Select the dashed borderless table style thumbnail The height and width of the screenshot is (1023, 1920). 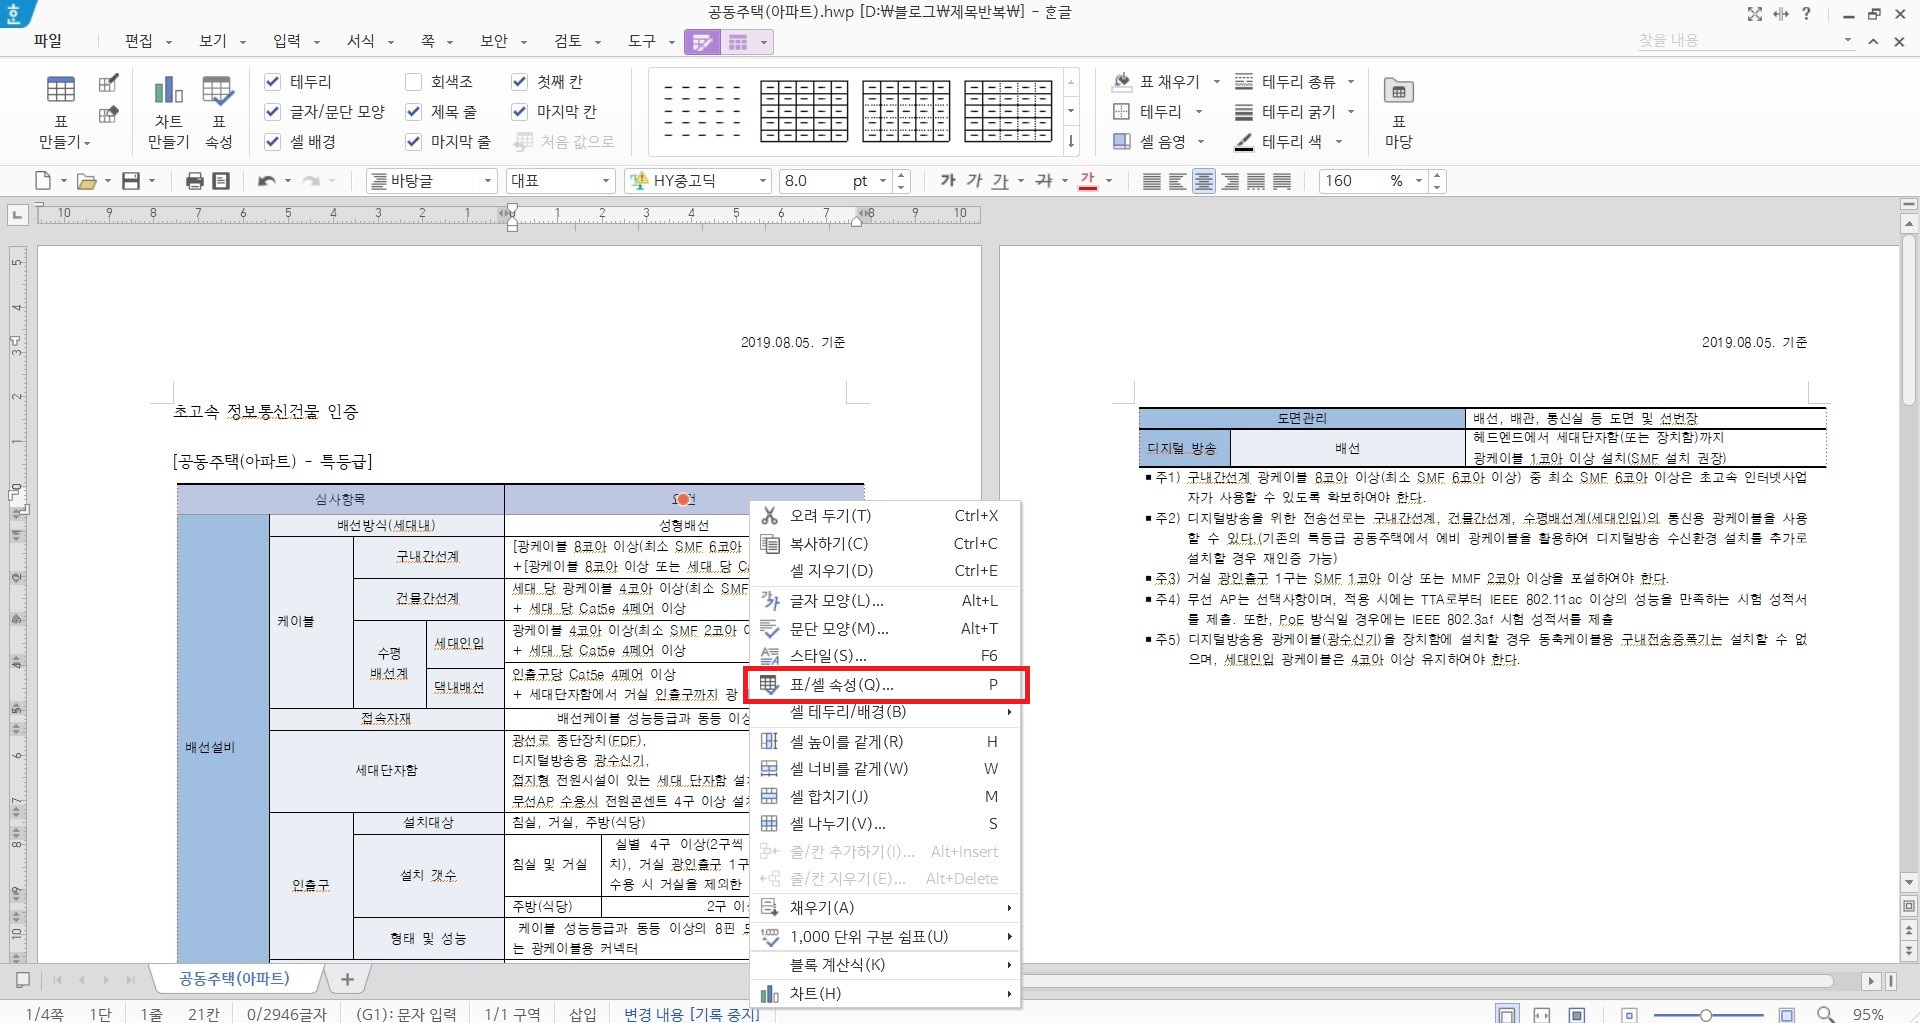[702, 111]
